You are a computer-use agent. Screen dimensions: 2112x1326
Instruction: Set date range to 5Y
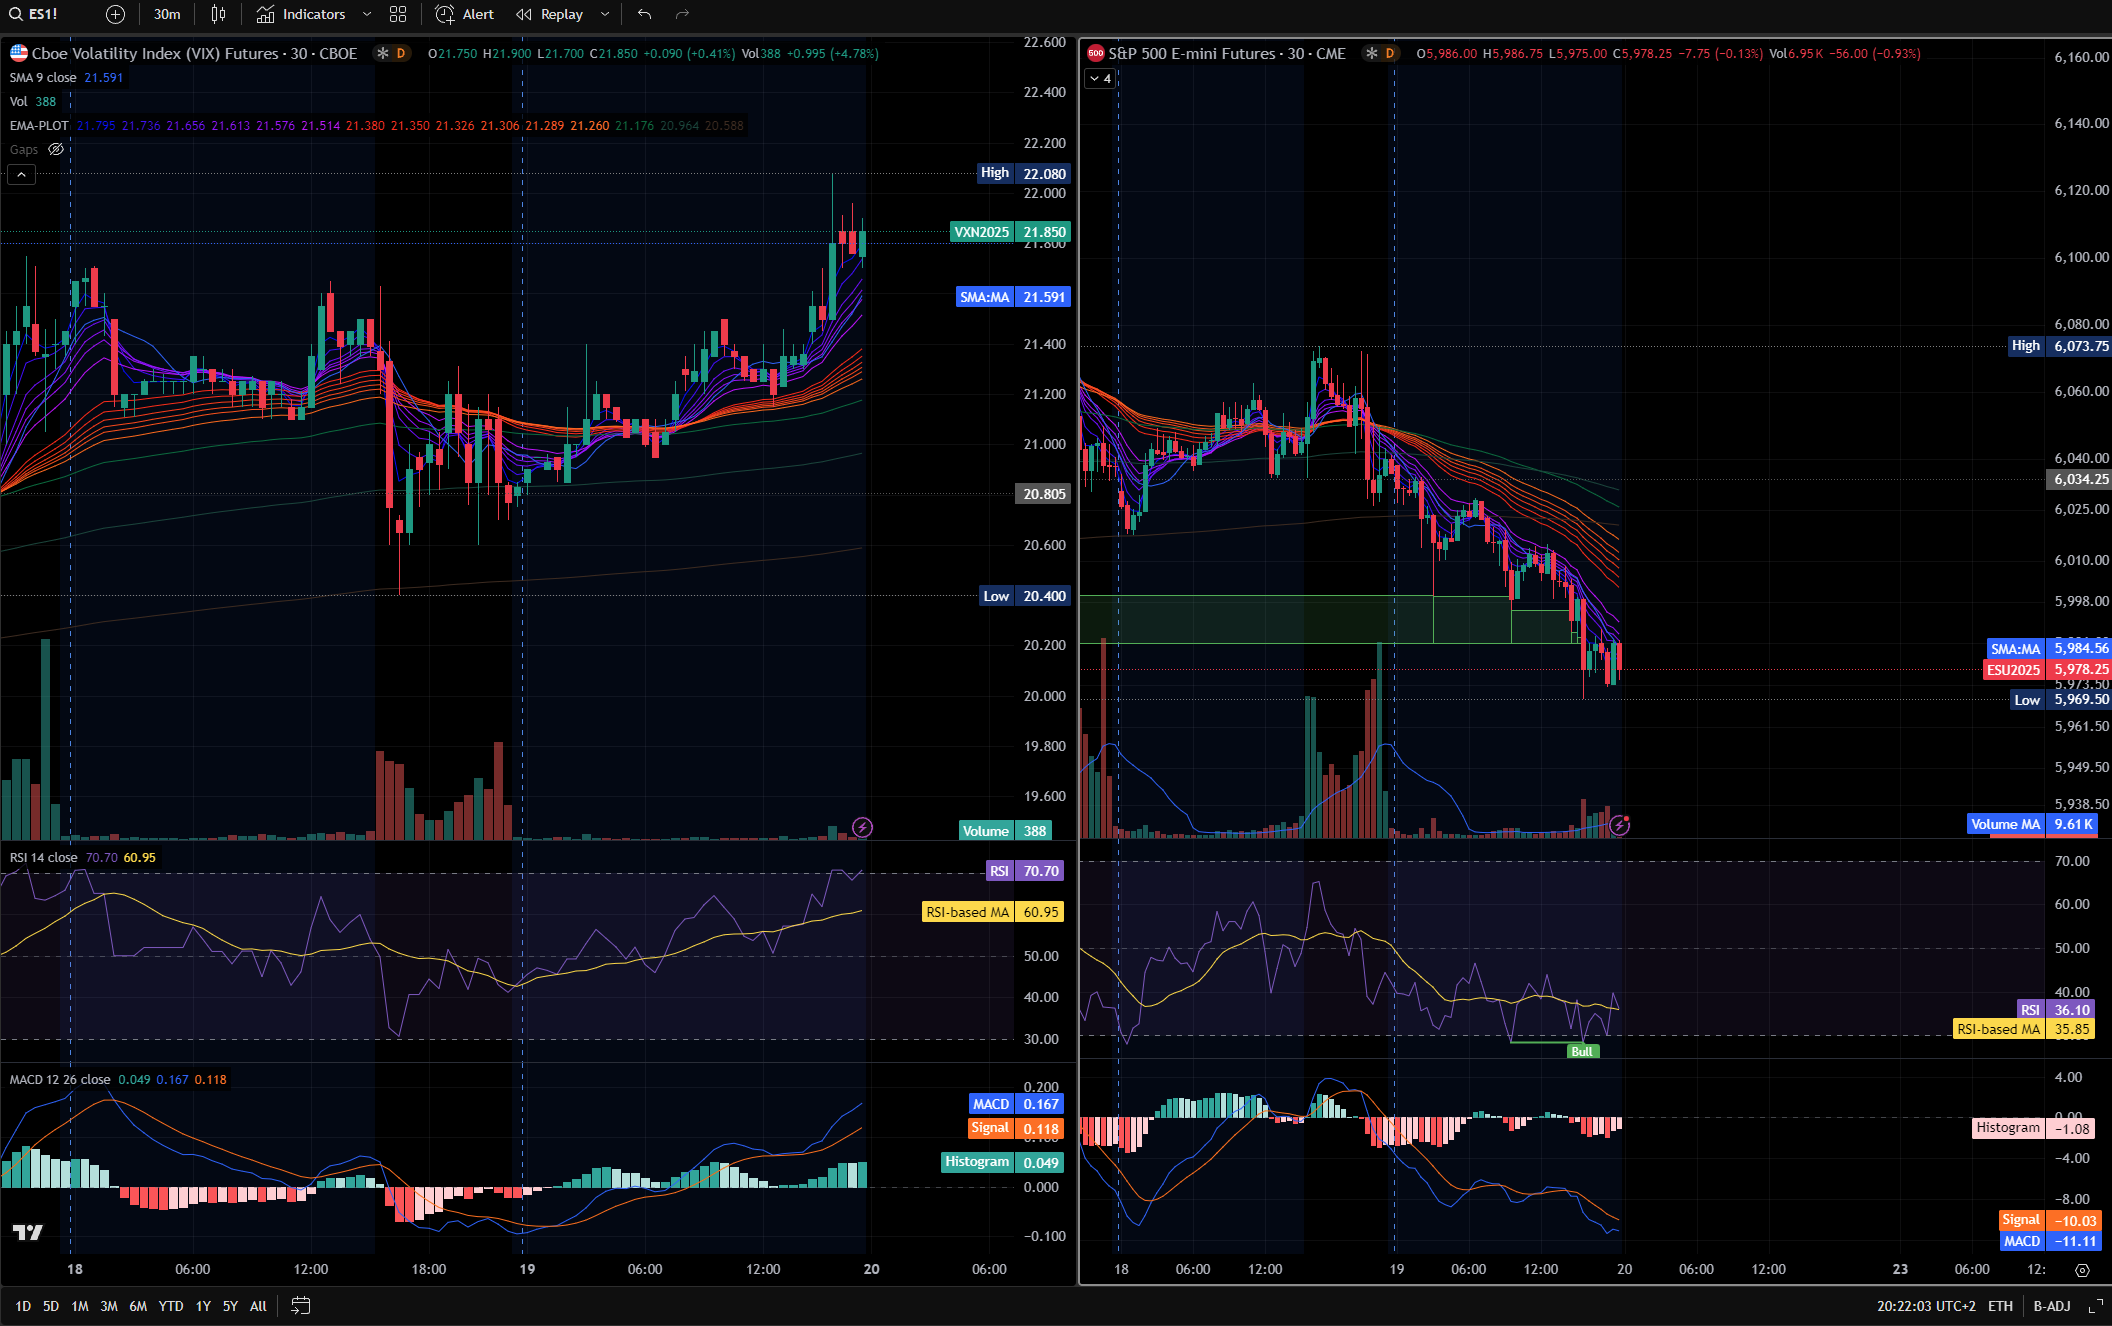230,1306
